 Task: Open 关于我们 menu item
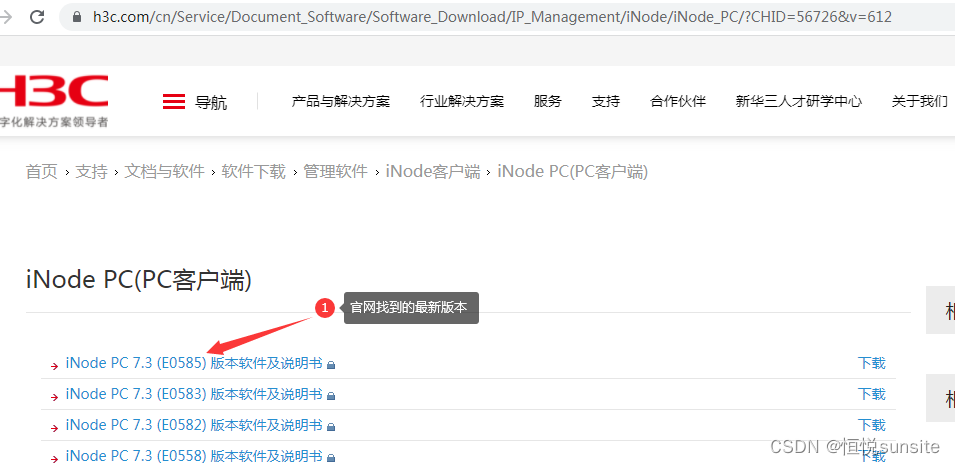[x=920, y=101]
